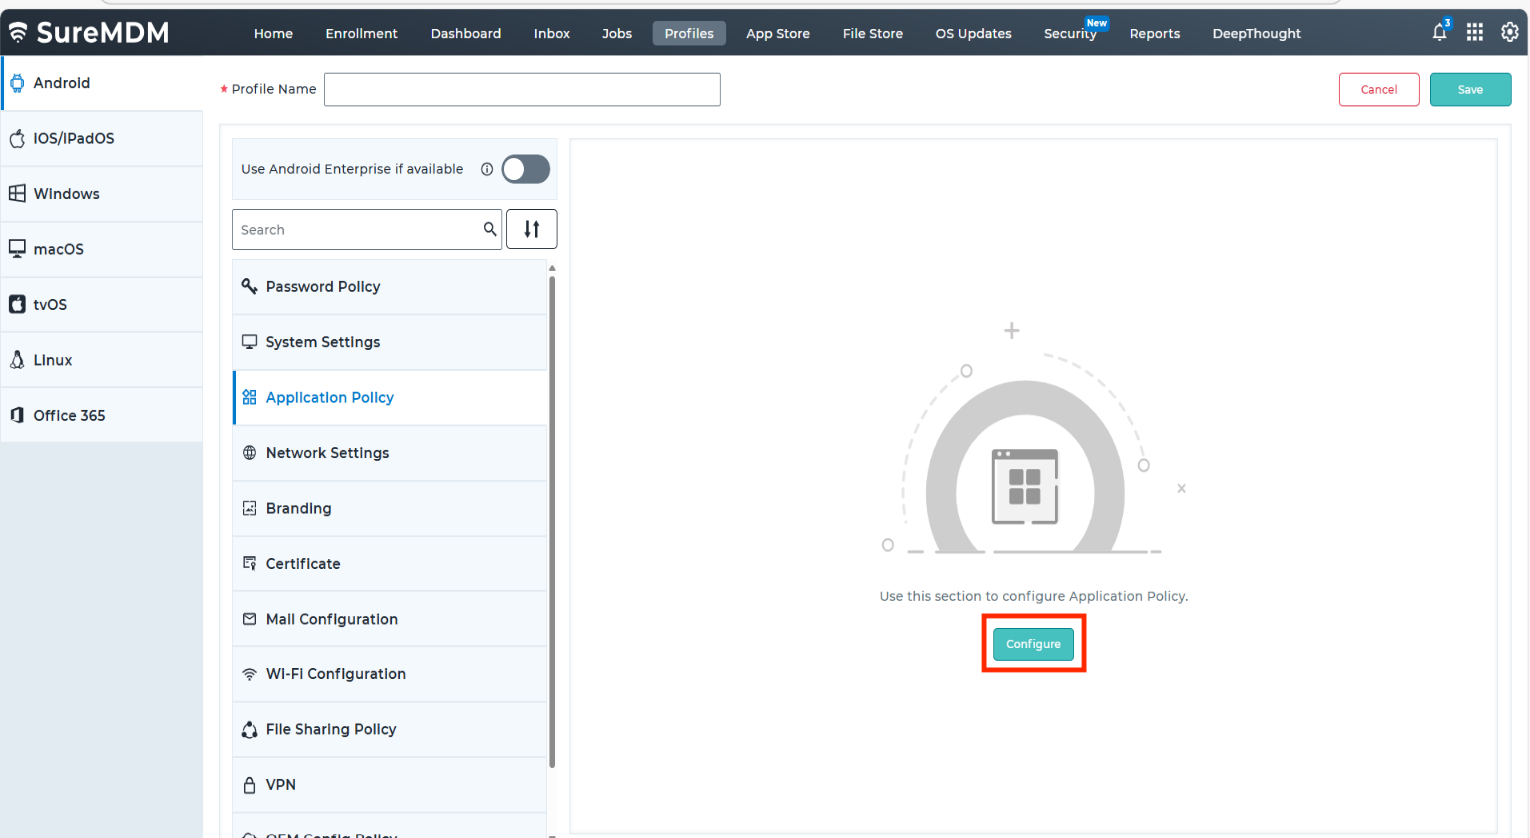Screen dimensions: 1530x838
Task: Click the sort arrows button
Action: pos(532,229)
